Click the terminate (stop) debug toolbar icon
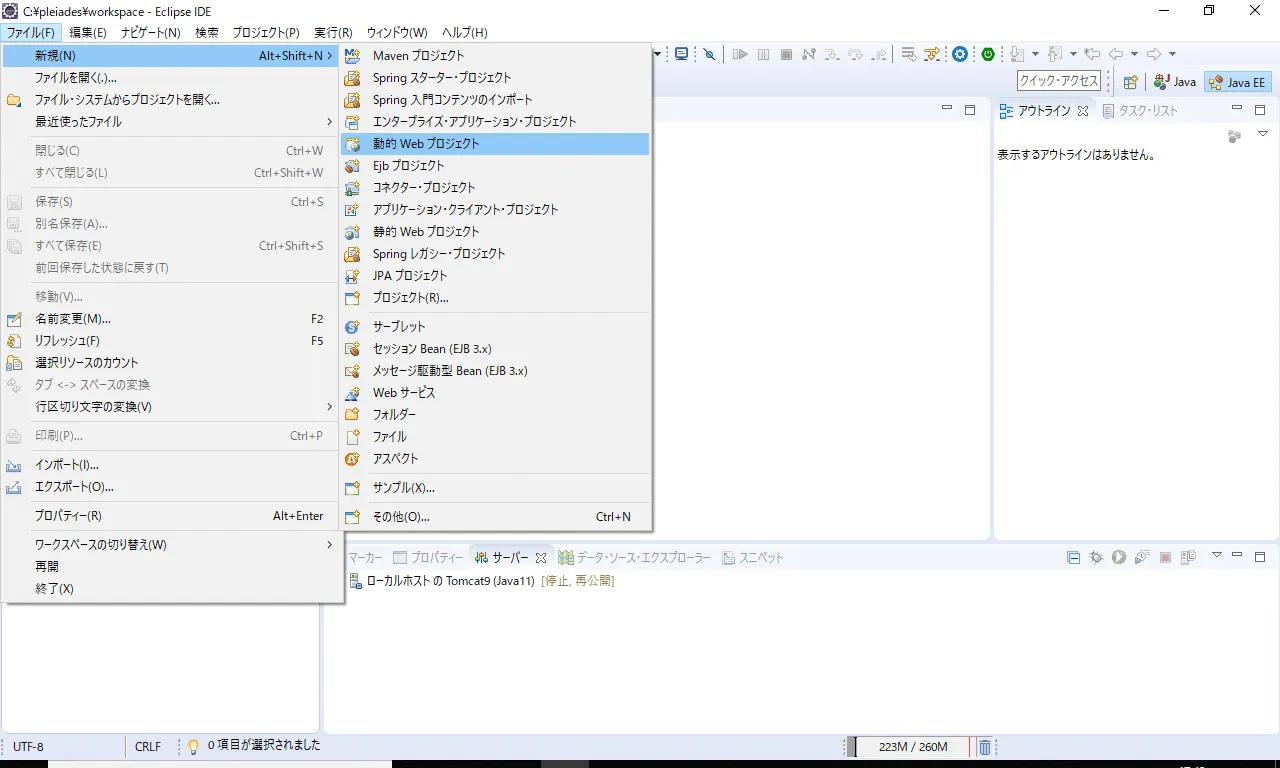The height and width of the screenshot is (768, 1280). click(786, 54)
